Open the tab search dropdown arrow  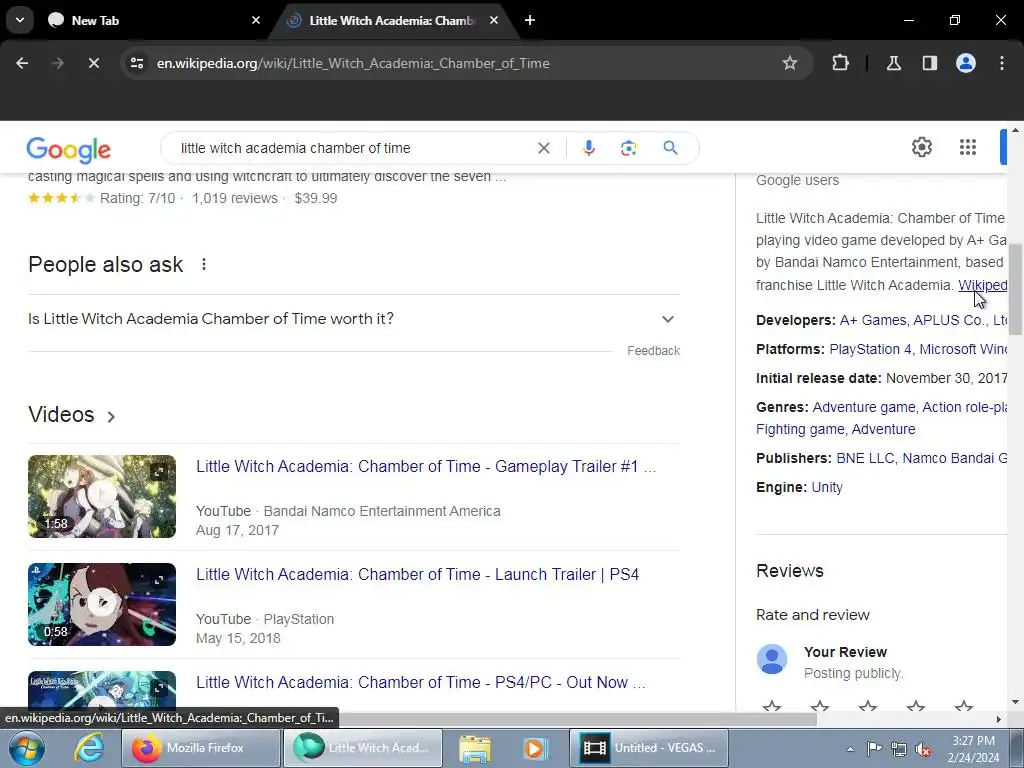coord(20,20)
